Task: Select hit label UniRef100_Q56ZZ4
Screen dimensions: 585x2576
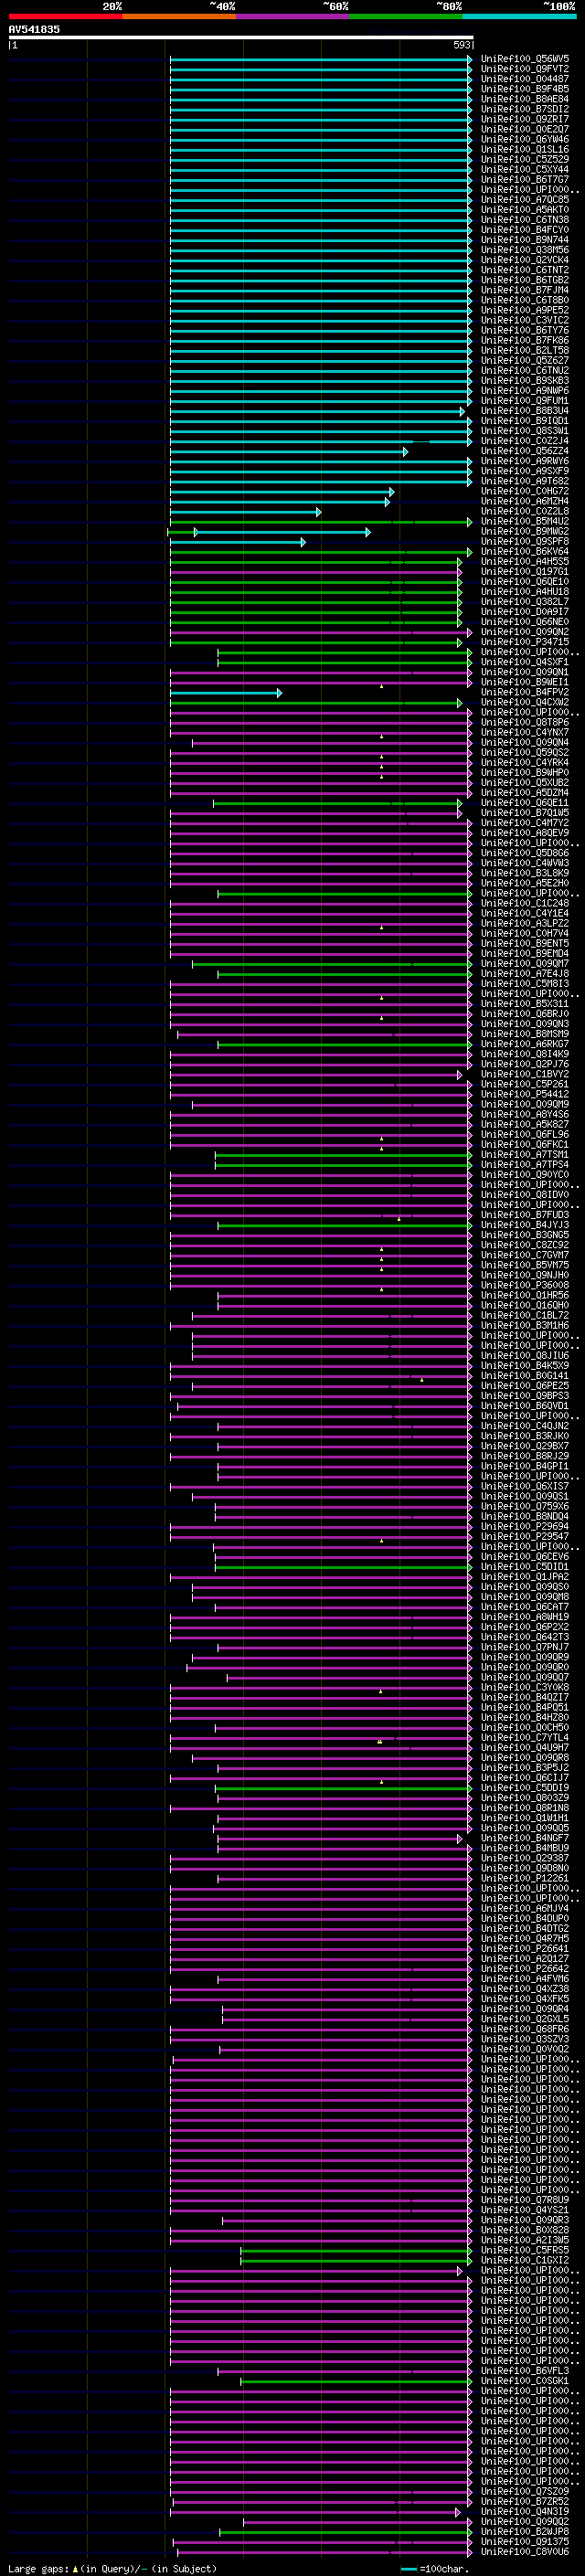Action: click(x=525, y=451)
